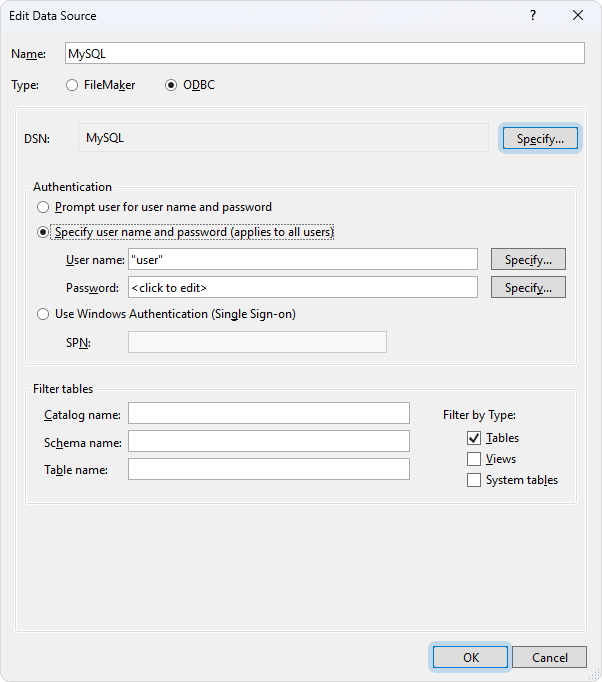Click Specify button for User name
This screenshot has width=602, height=682.
[528, 260]
